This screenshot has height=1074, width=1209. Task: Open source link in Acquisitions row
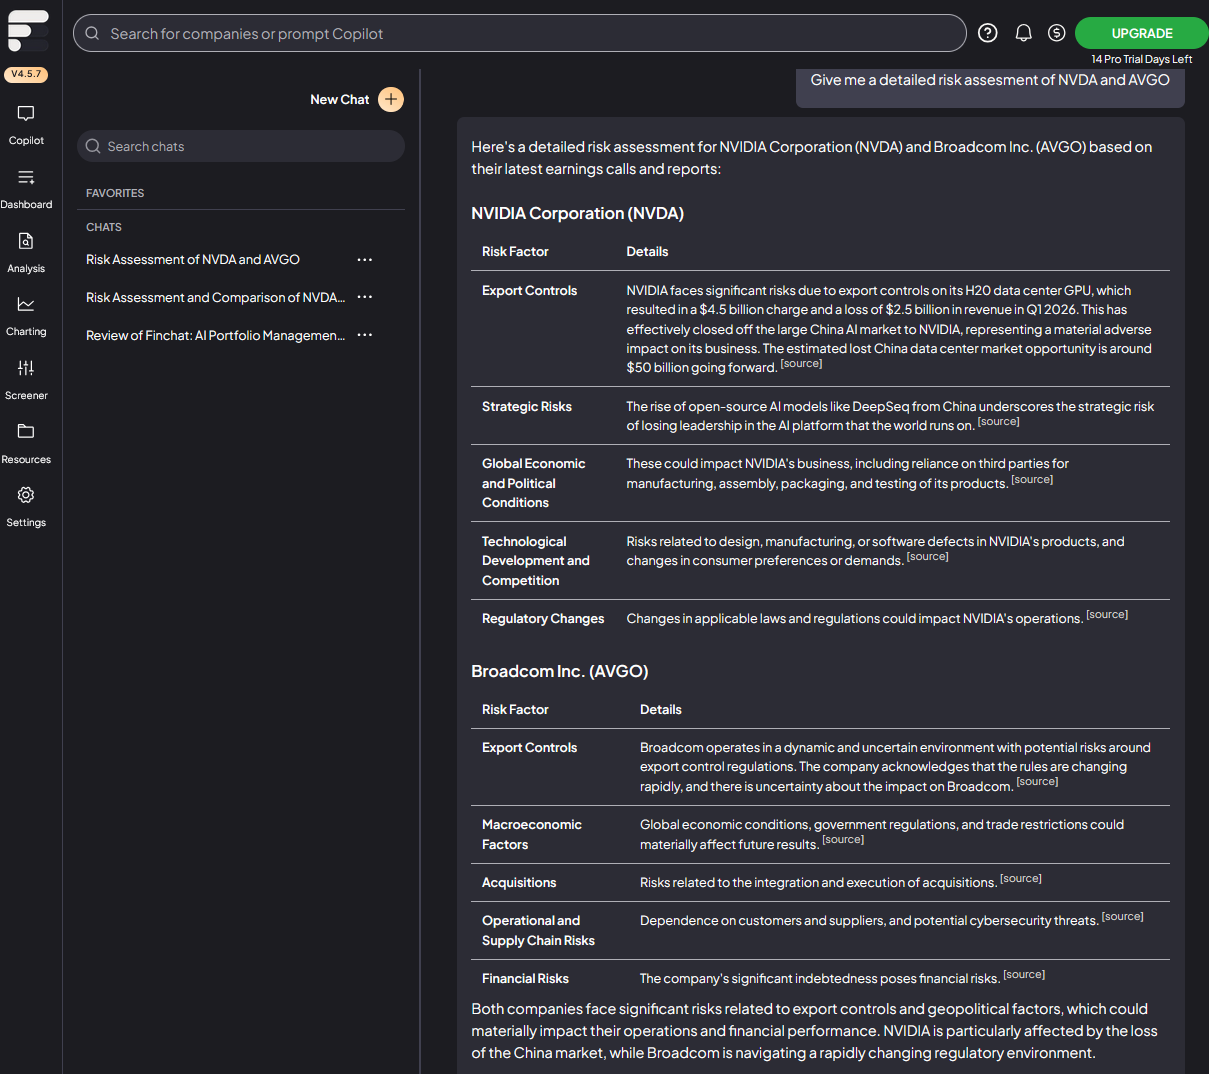1021,879
